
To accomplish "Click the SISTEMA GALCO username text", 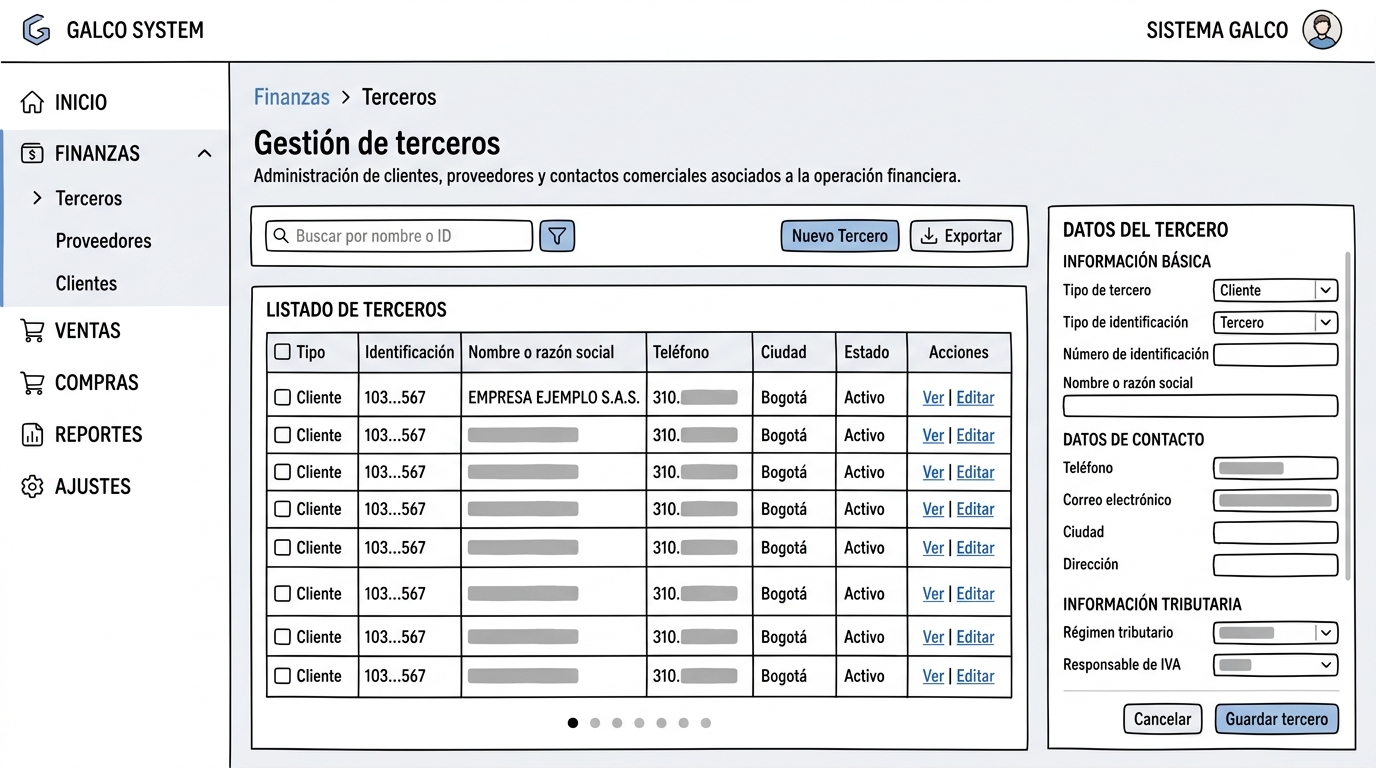I will pyautogui.click(x=1217, y=30).
